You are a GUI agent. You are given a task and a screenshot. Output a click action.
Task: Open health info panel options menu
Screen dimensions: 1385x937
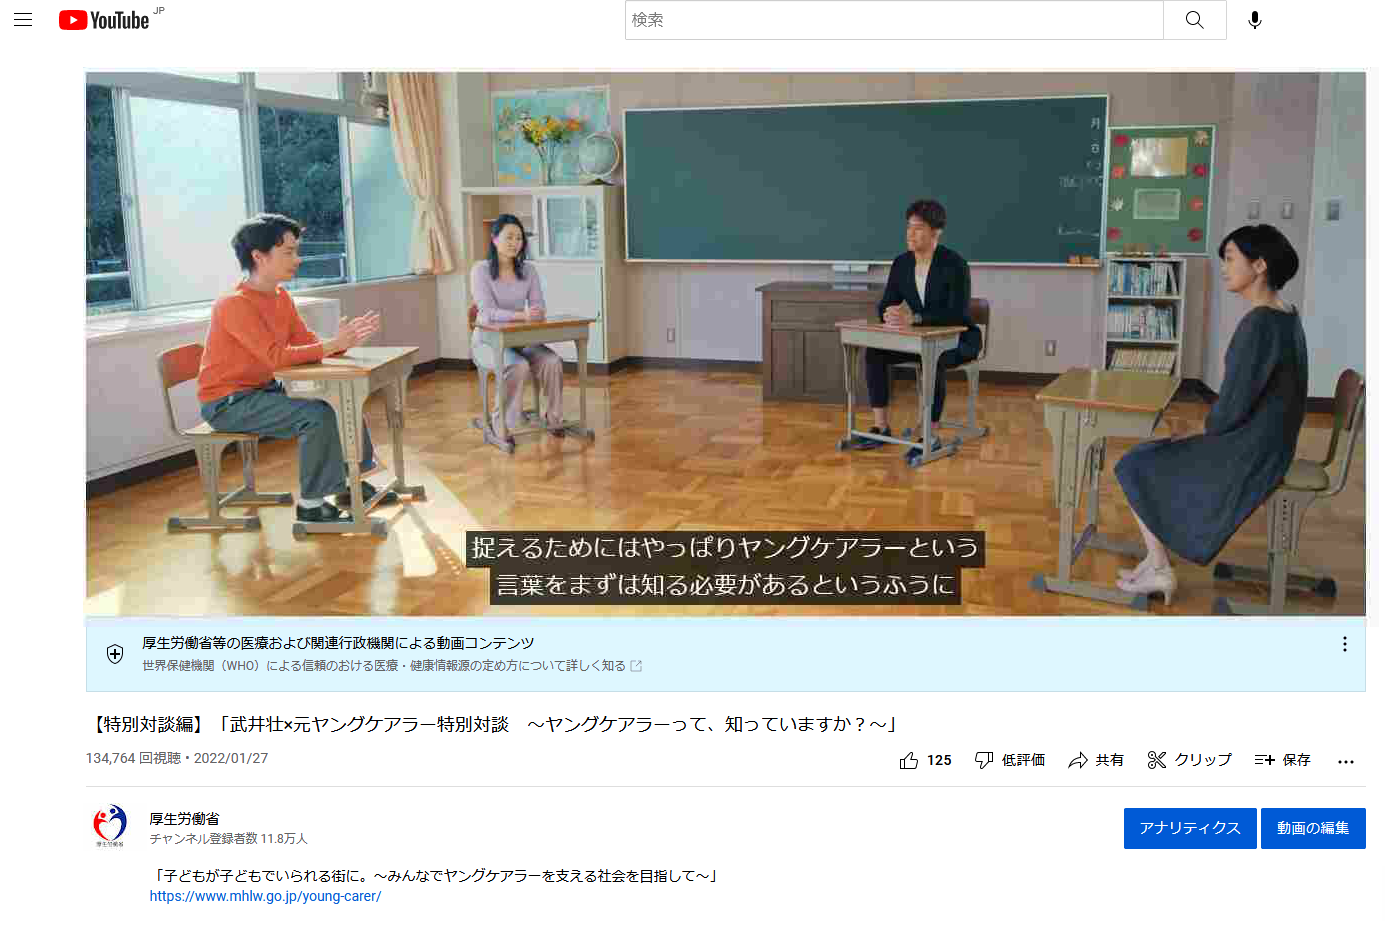tap(1344, 645)
